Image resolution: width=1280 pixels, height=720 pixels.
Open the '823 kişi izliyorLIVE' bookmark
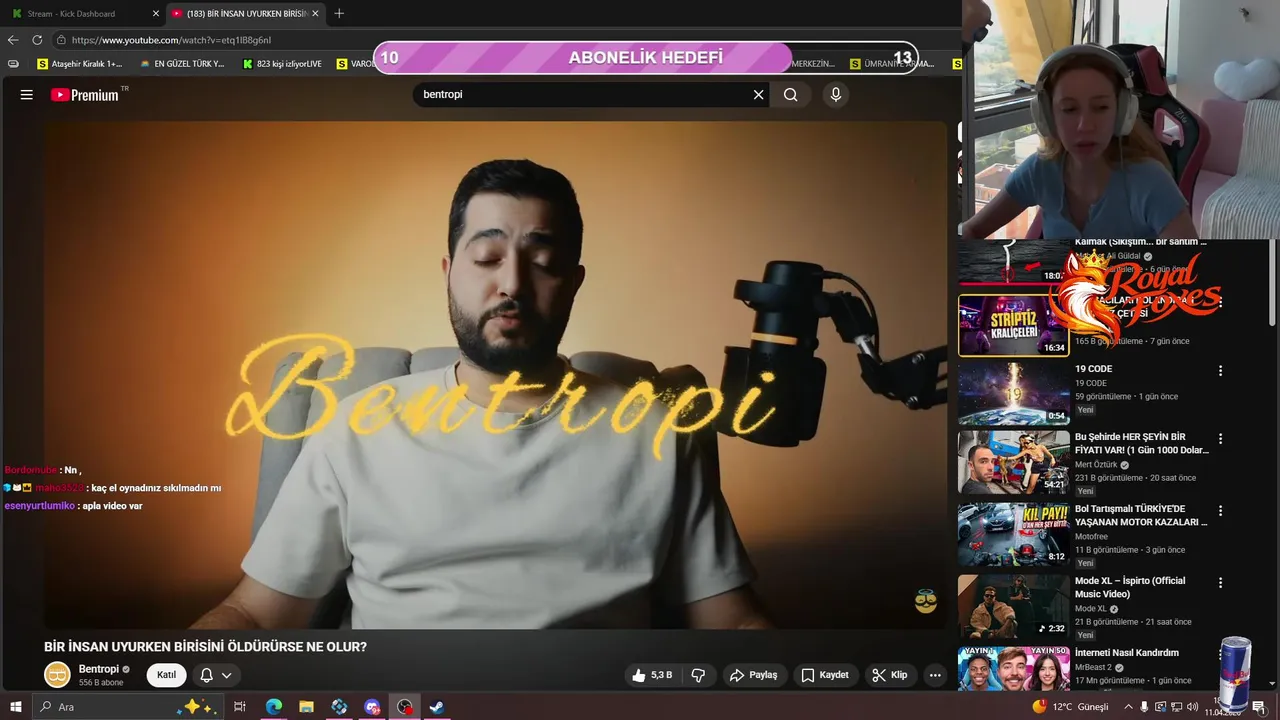[x=282, y=64]
